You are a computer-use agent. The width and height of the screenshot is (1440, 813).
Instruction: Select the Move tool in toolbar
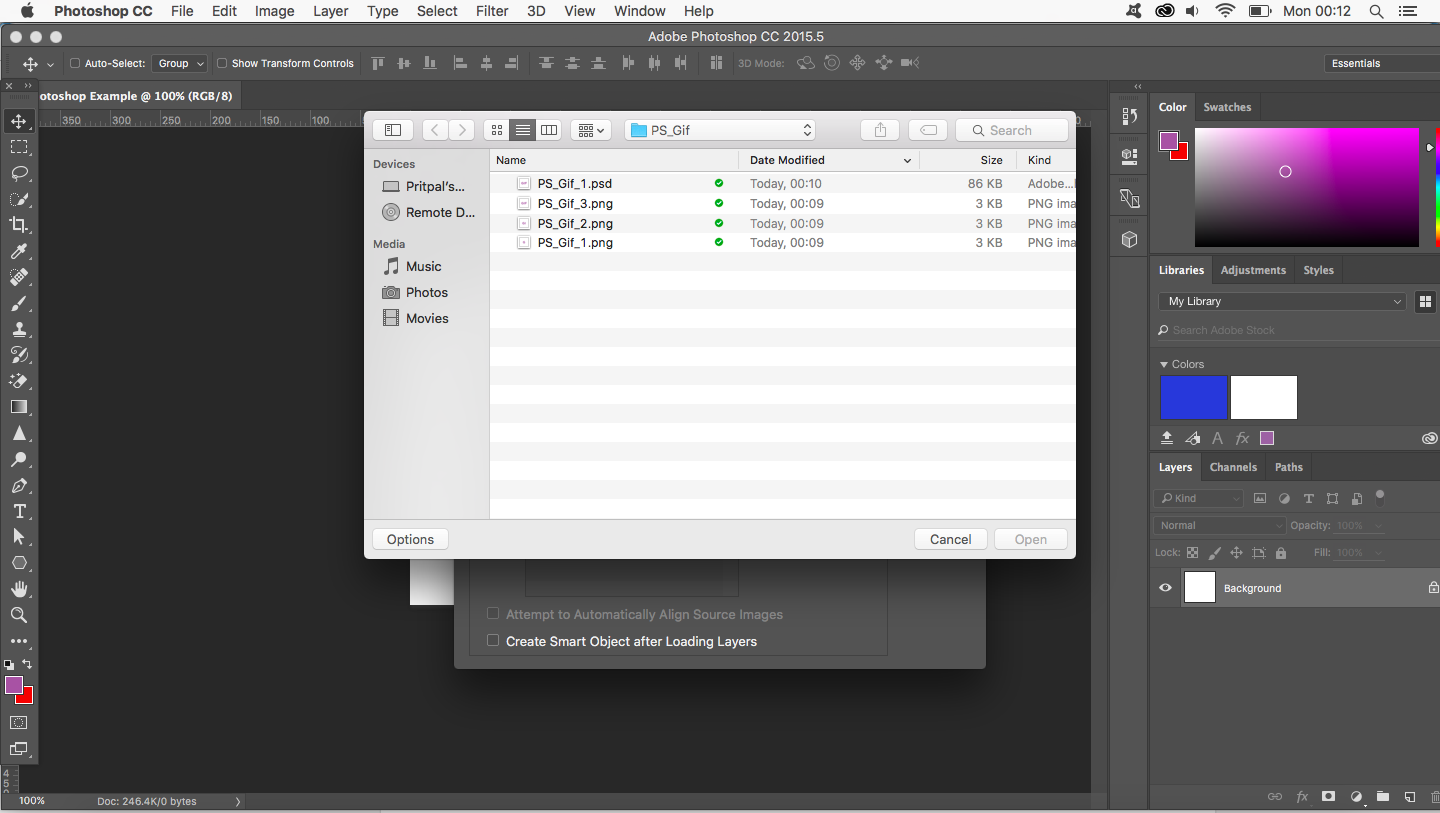point(19,121)
